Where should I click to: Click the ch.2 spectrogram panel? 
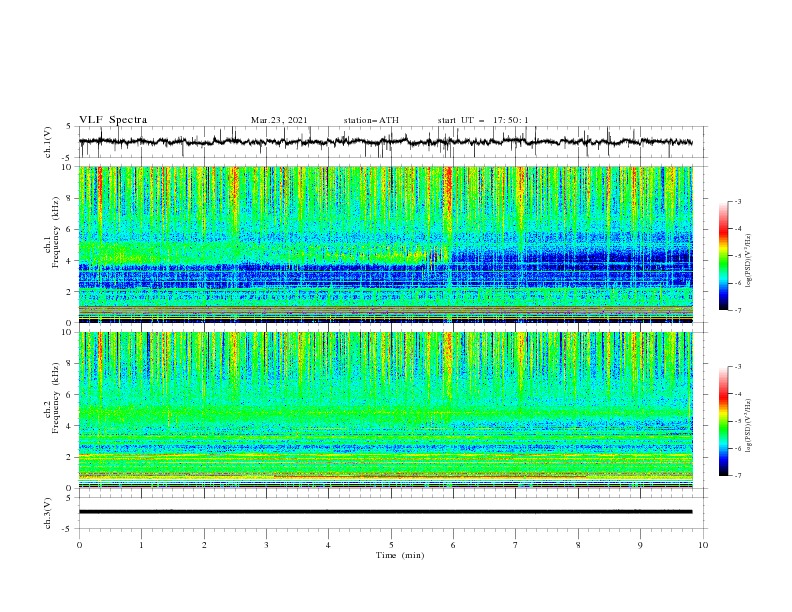pyautogui.click(x=385, y=410)
